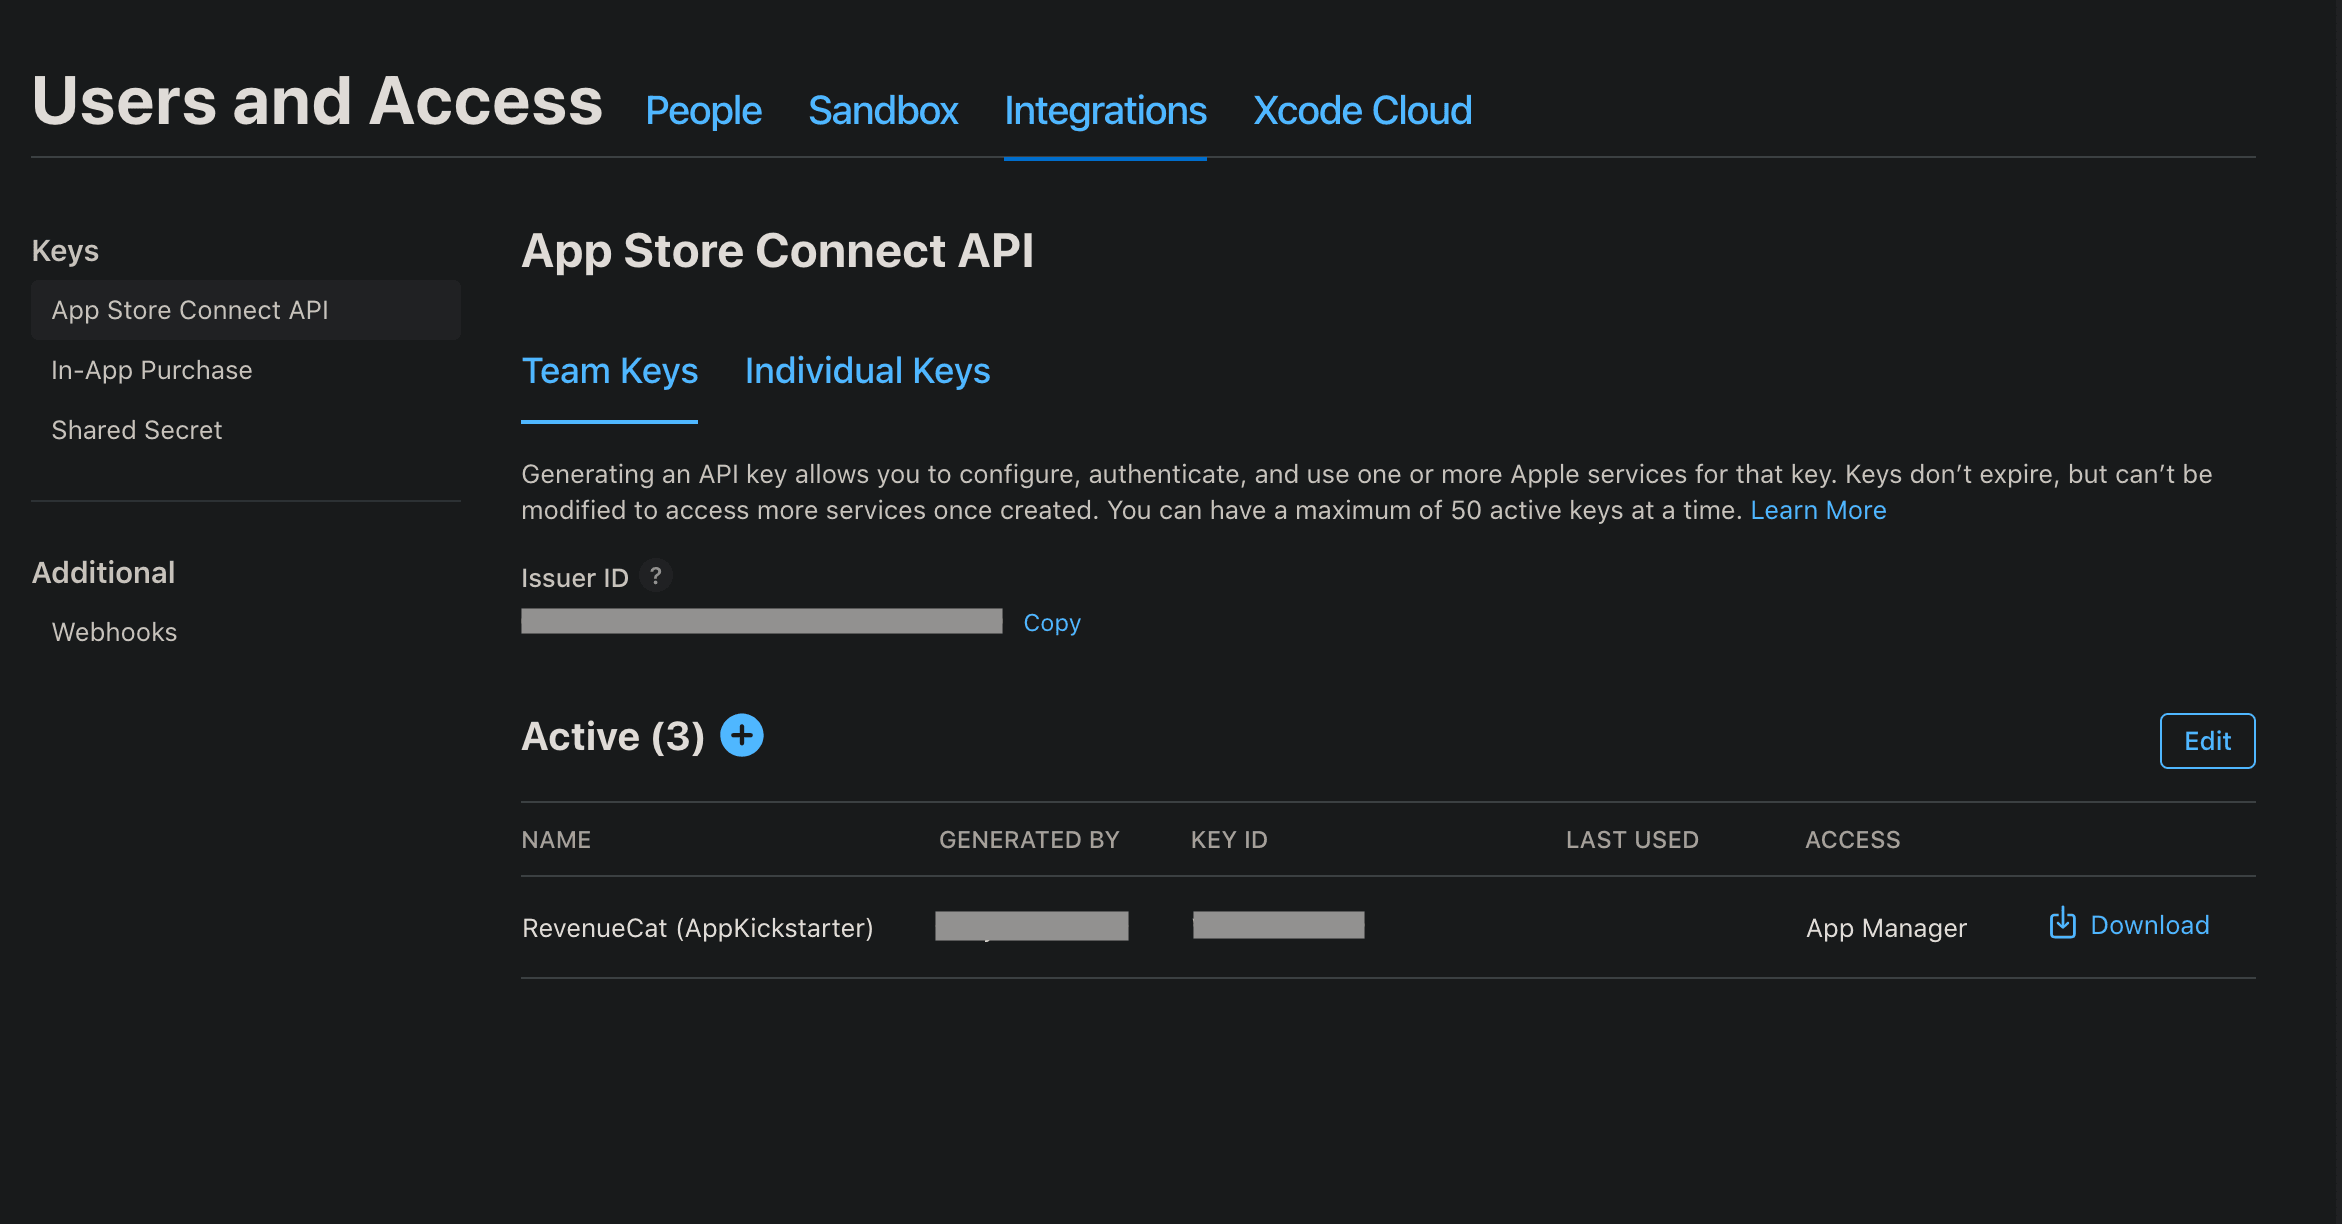Switch to the Sandbox tab

click(x=882, y=111)
